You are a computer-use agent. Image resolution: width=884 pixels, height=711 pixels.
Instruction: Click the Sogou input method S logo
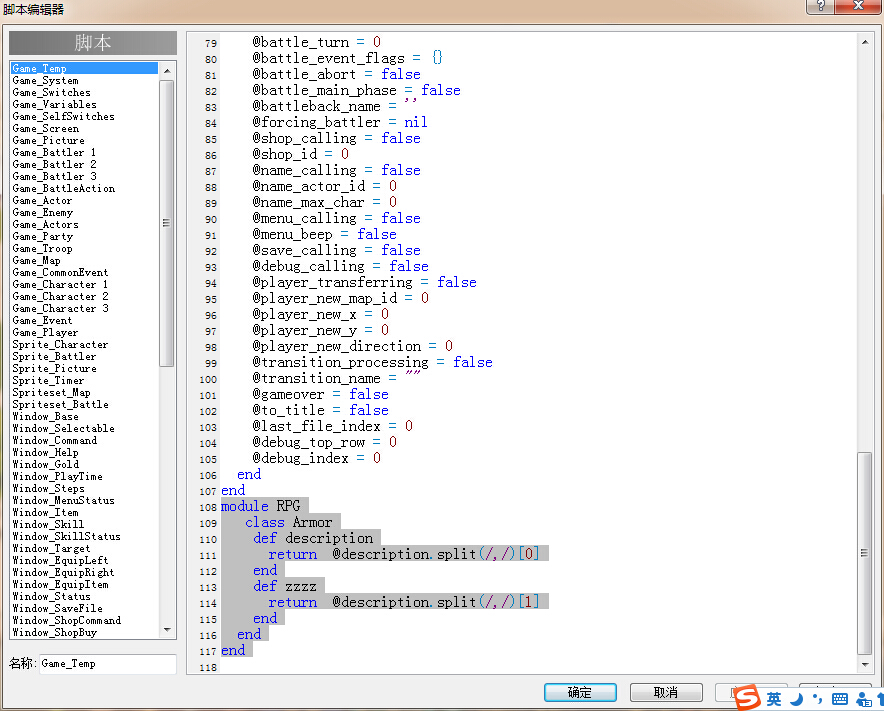pyautogui.click(x=747, y=697)
